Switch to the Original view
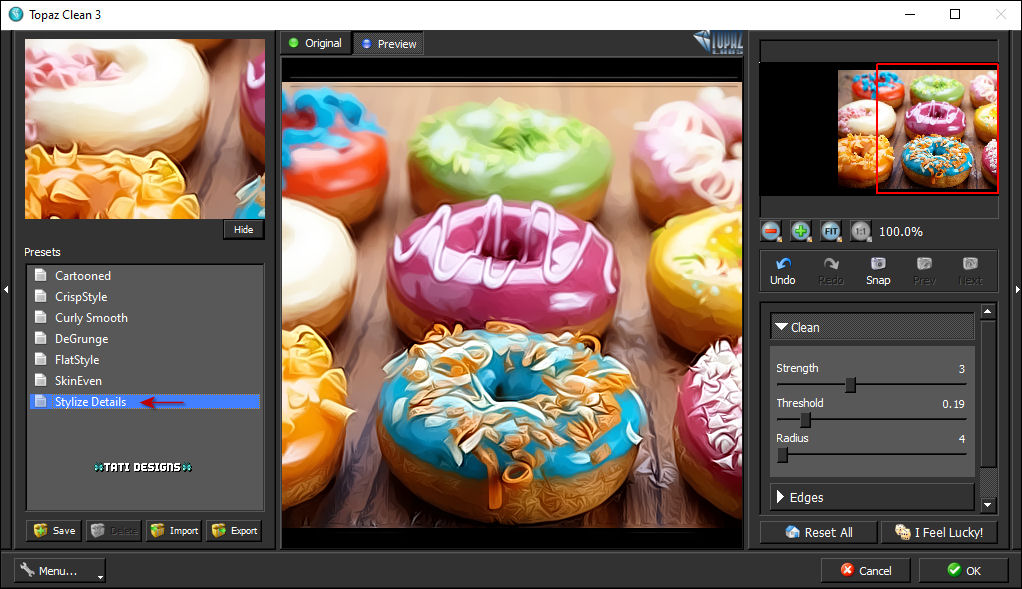 pyautogui.click(x=315, y=43)
